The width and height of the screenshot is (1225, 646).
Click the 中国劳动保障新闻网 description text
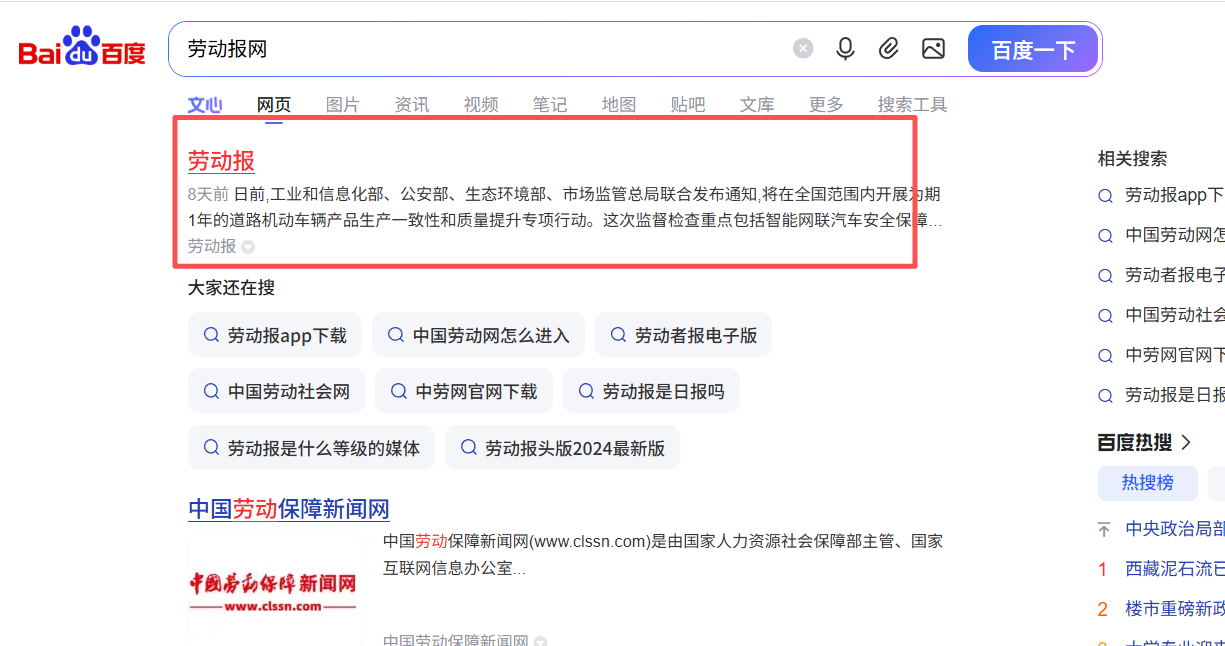tap(662, 555)
